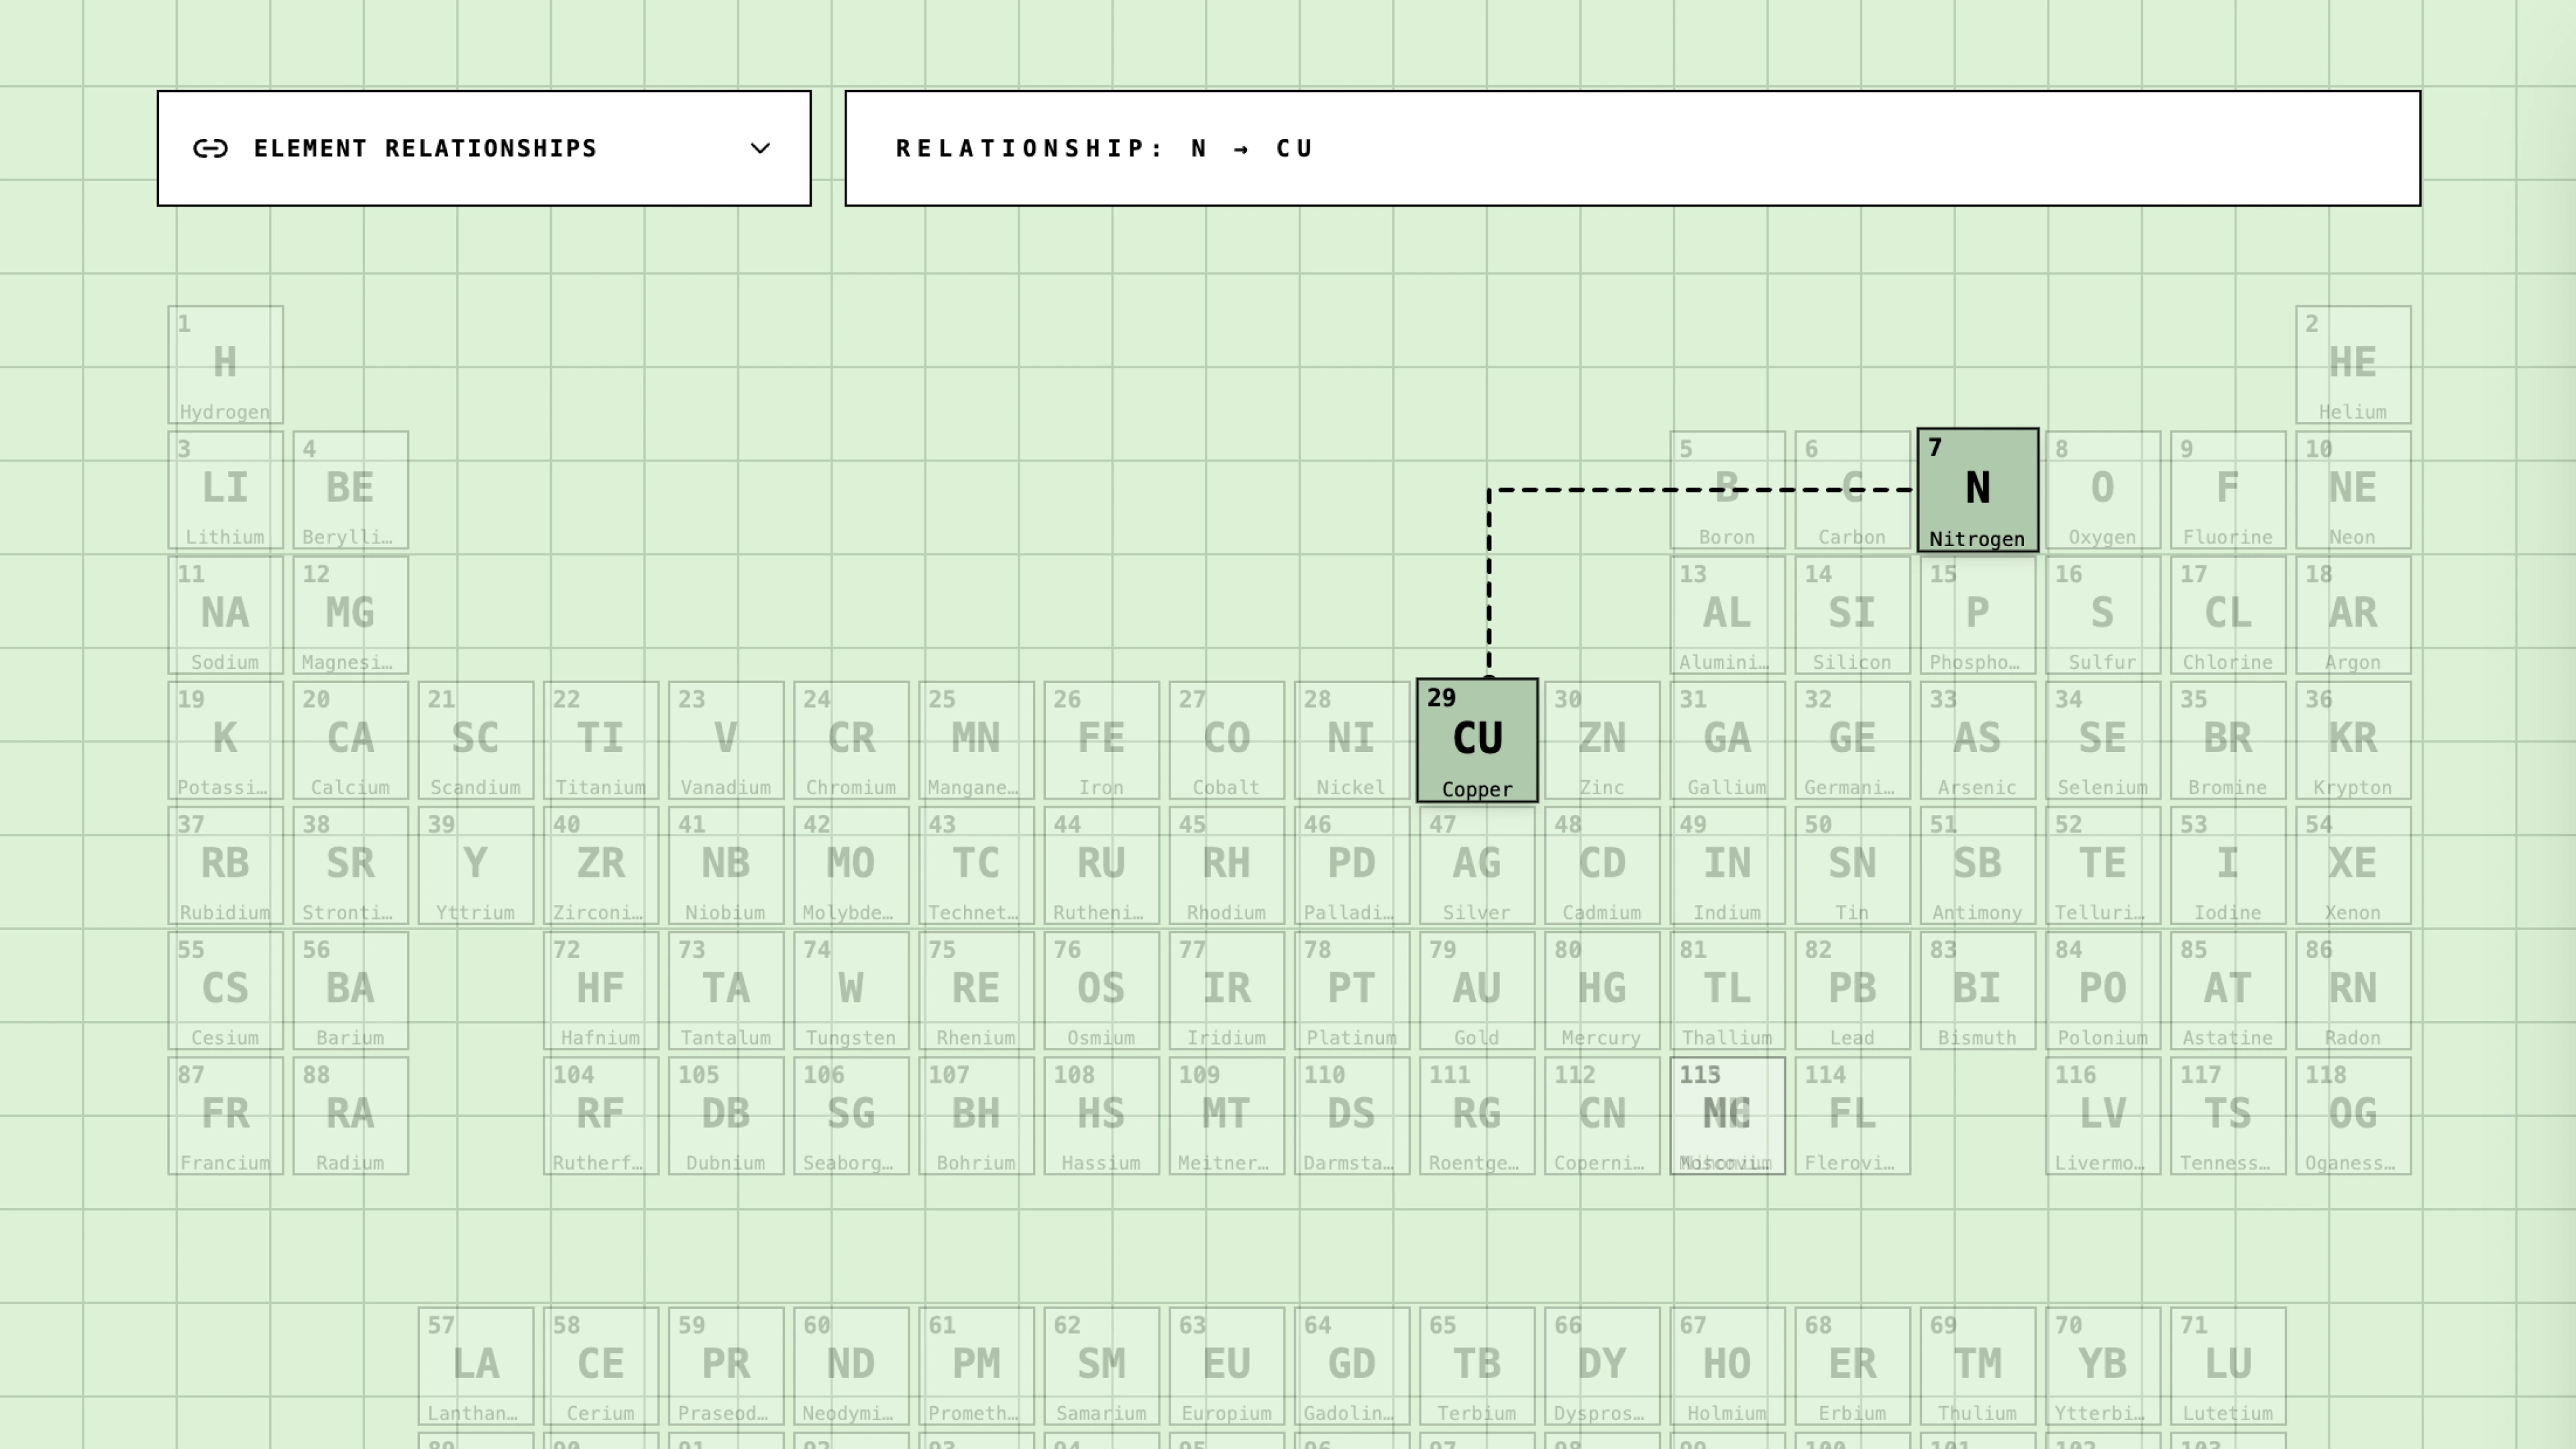Select the highlighted Copper element tile
Screen dimensions: 2576x1449
(x=1477, y=740)
